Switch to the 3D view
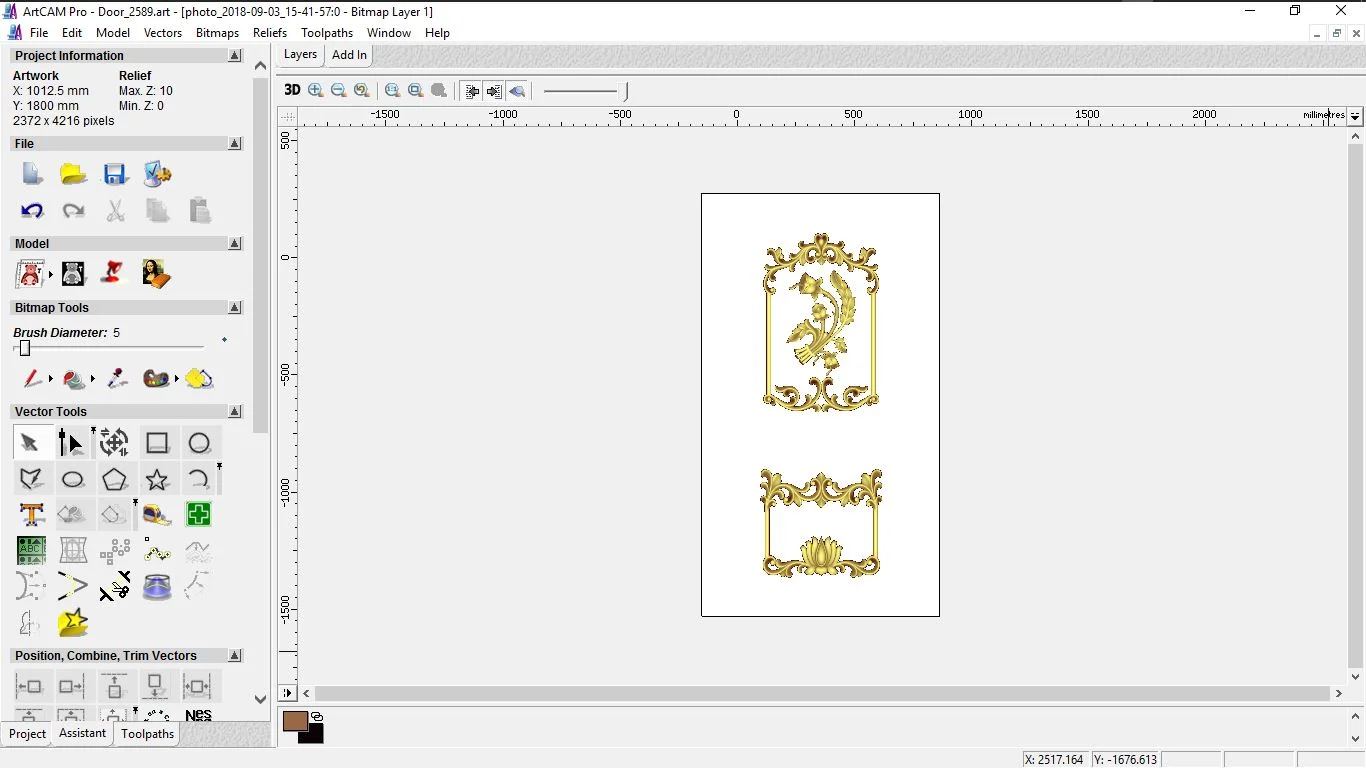1366x768 pixels. click(x=292, y=90)
